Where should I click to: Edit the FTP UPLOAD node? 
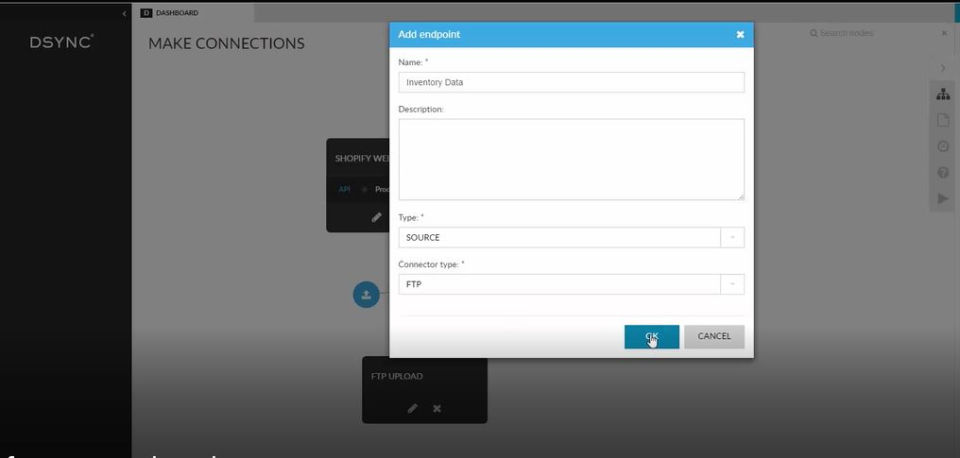413,408
